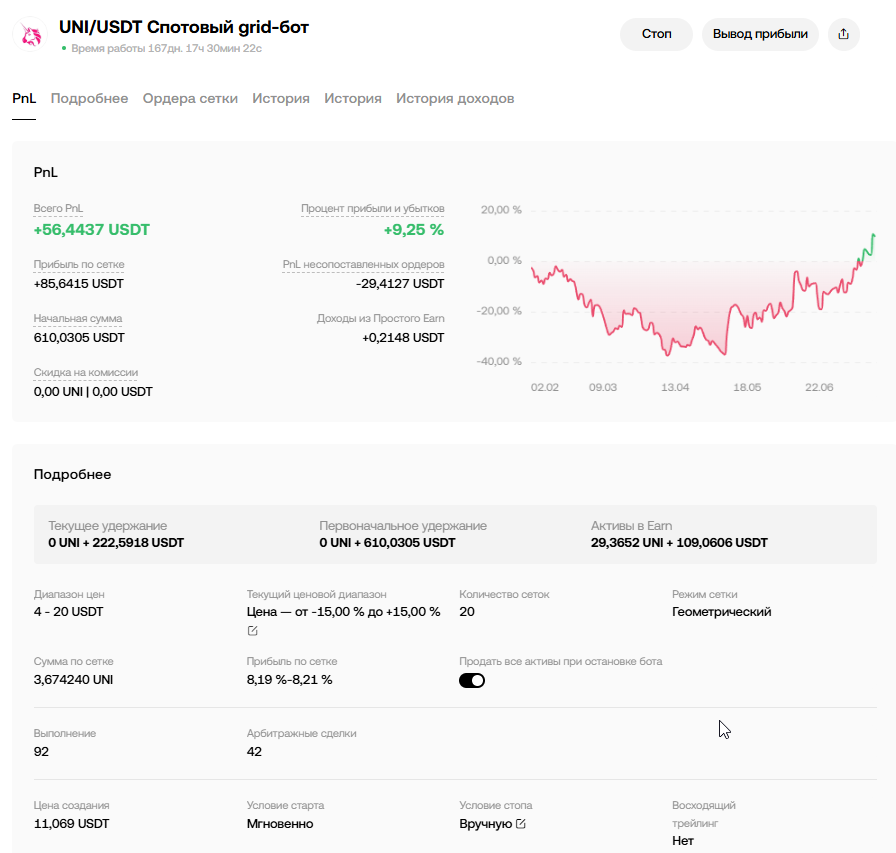Select the first История tab

click(x=281, y=98)
